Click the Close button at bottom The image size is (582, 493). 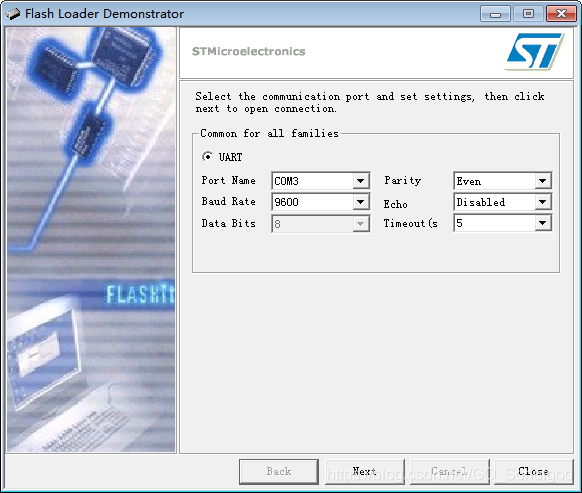pyautogui.click(x=534, y=471)
